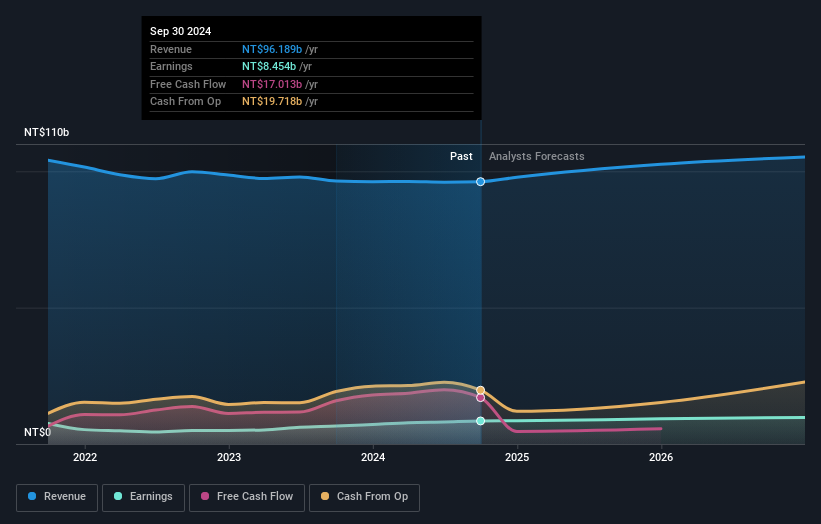
Task: Click the NT$8.454b earnings value
Action: pyautogui.click(x=269, y=66)
